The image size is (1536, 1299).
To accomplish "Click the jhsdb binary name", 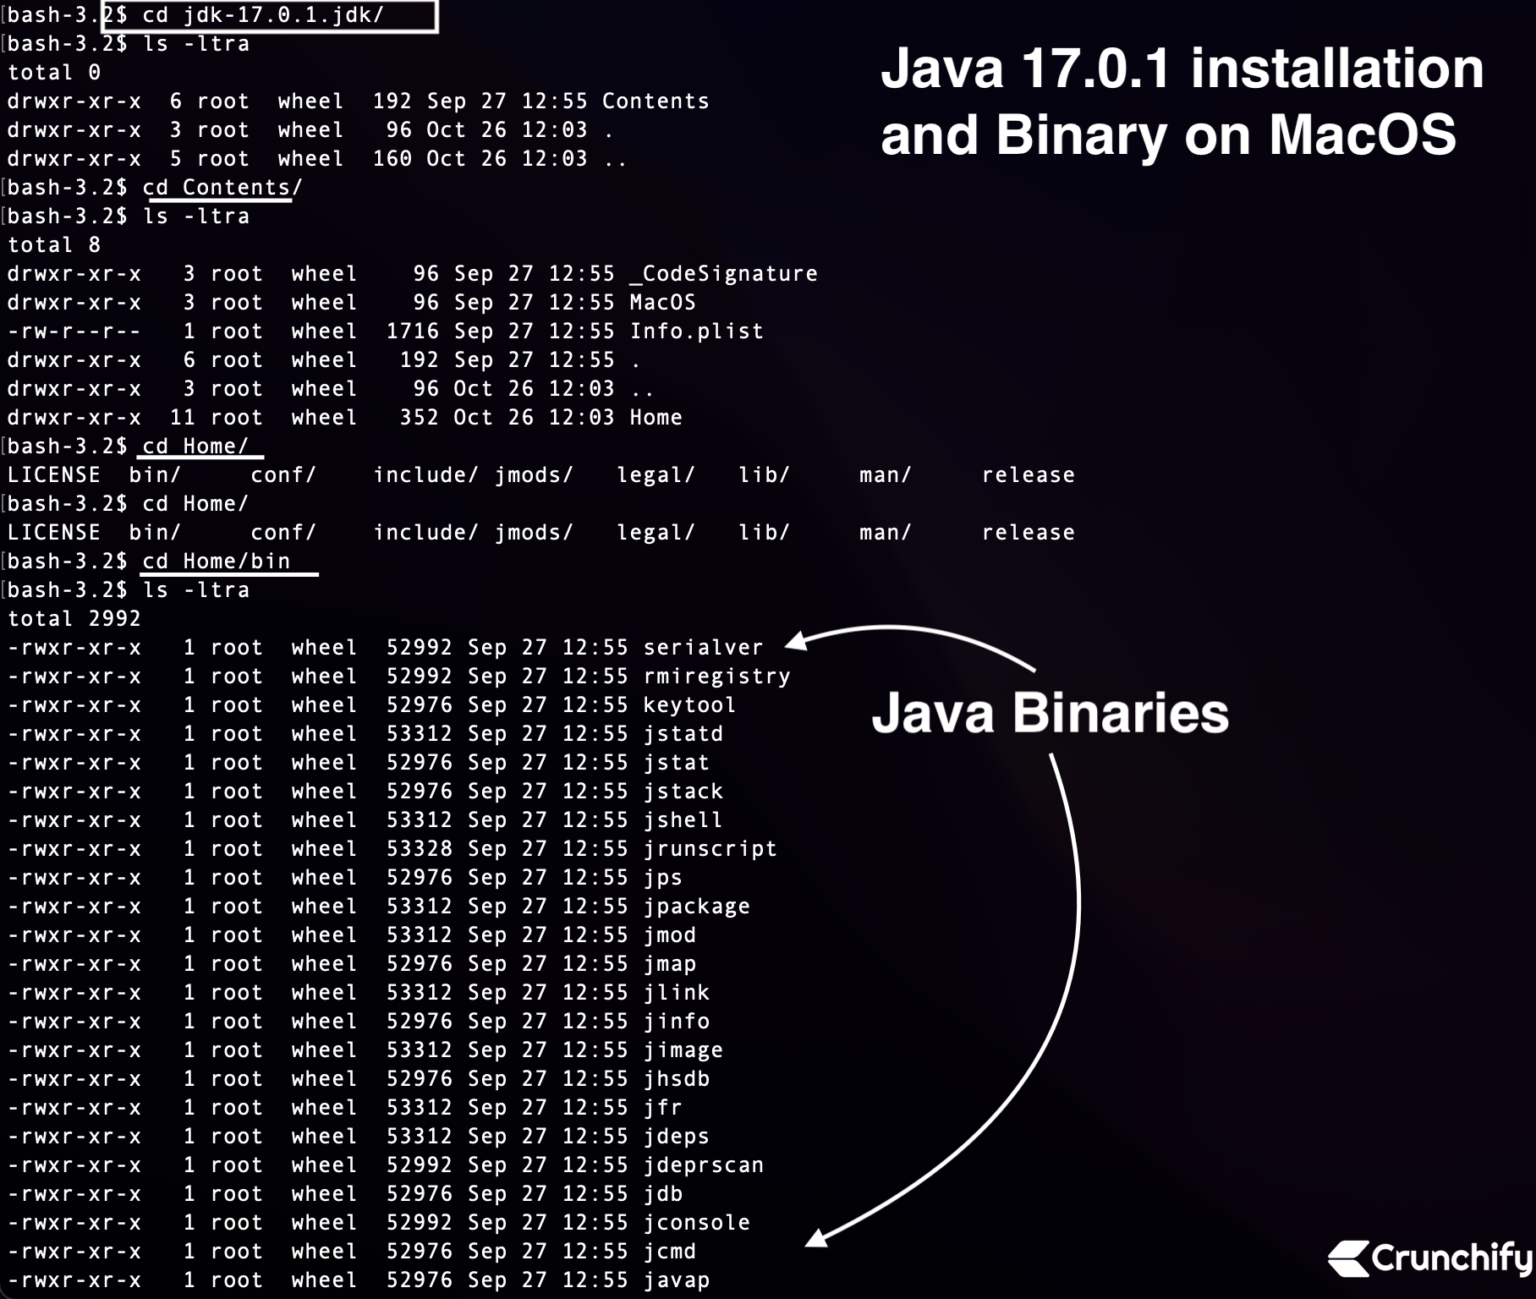I will point(676,1079).
